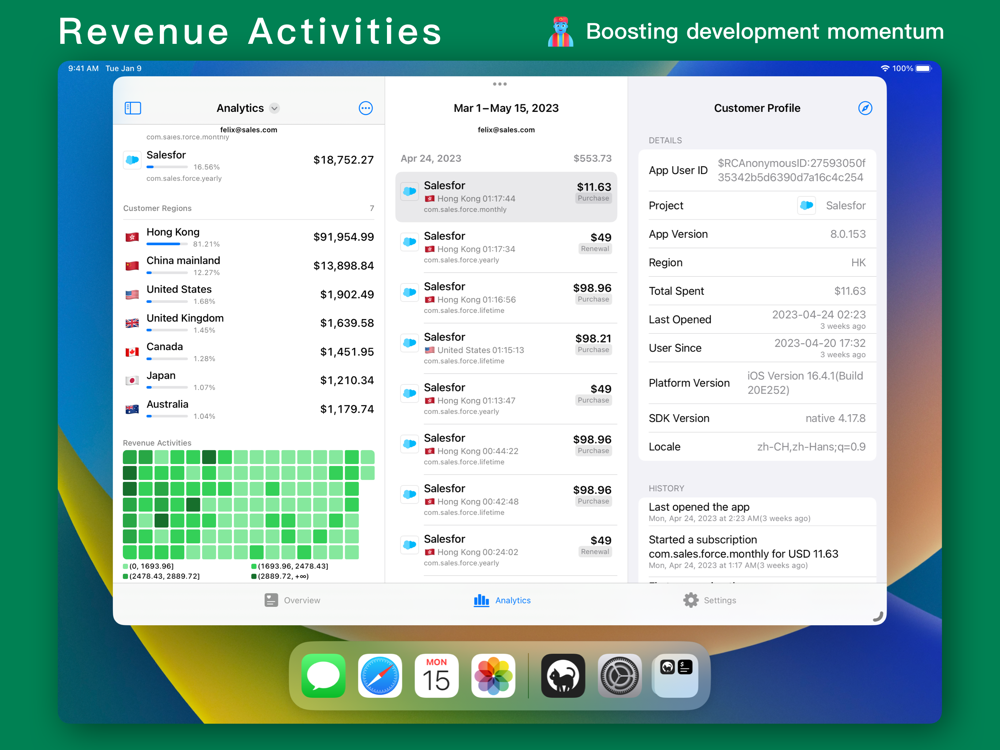
Task: Select the $98.96 transaction at 00:42:48
Action: click(506, 499)
